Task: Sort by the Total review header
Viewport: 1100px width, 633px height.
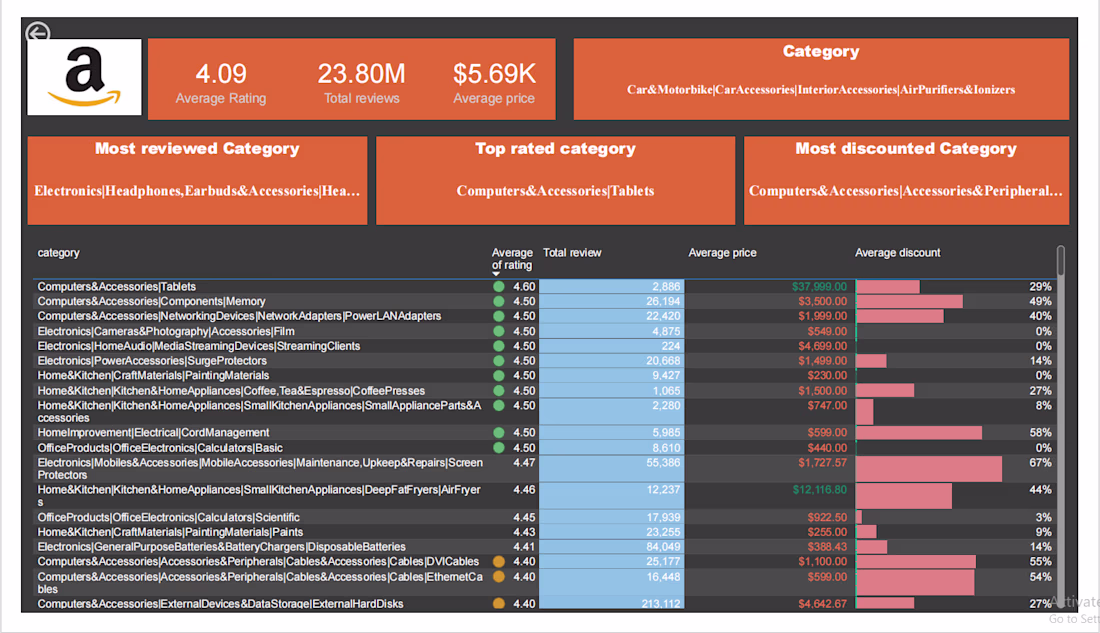Action: pos(572,253)
